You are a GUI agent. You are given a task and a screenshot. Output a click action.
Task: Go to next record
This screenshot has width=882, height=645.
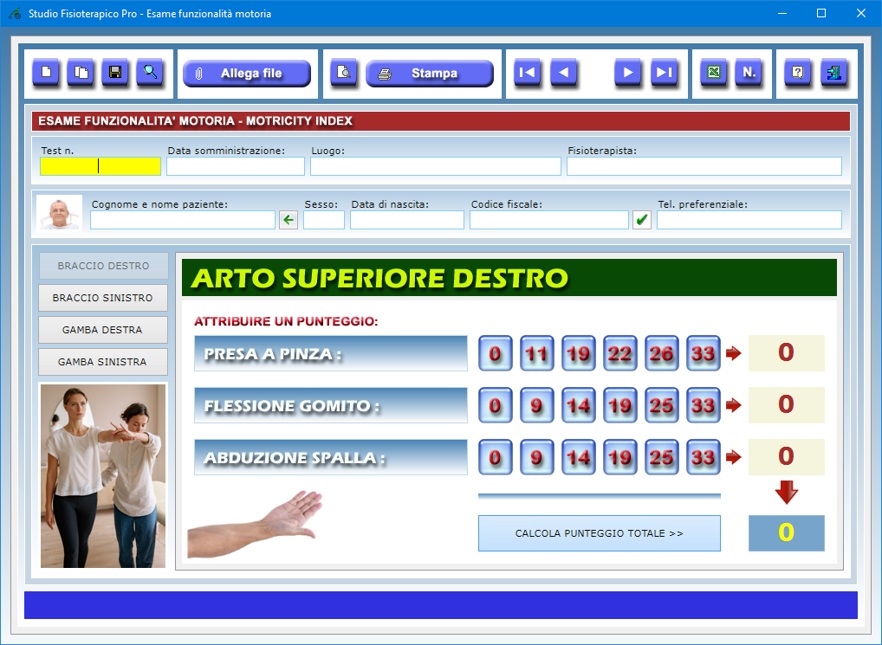pos(628,73)
